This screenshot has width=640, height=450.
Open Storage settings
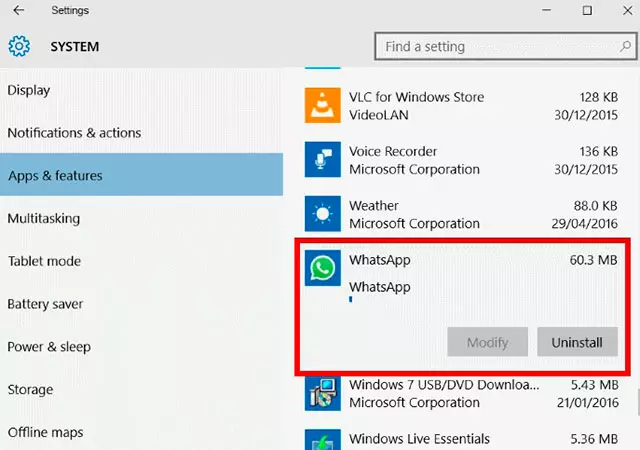(x=141, y=390)
